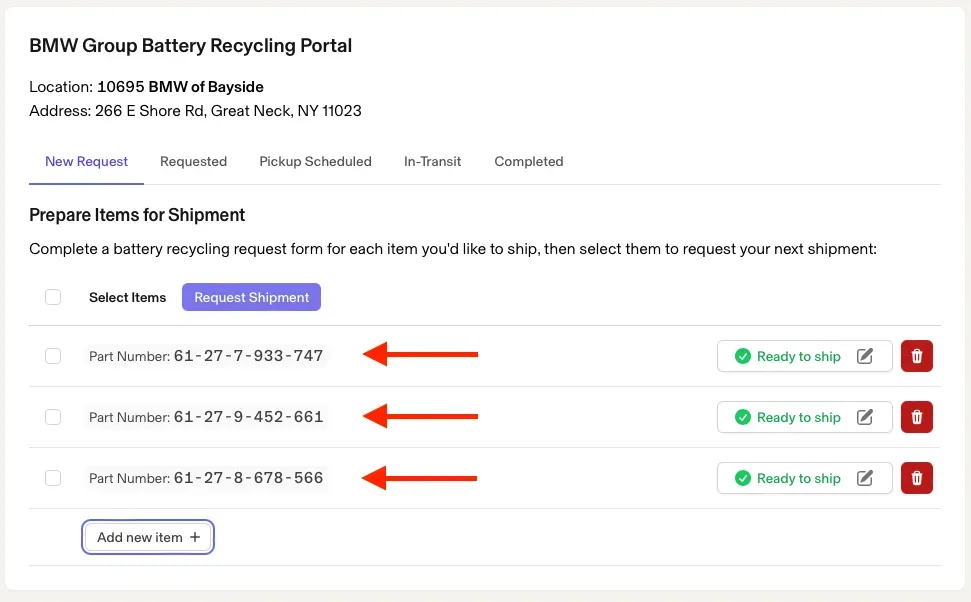Tick checkbox for part 61-27-7-933-747
The height and width of the screenshot is (602, 971).
53,356
